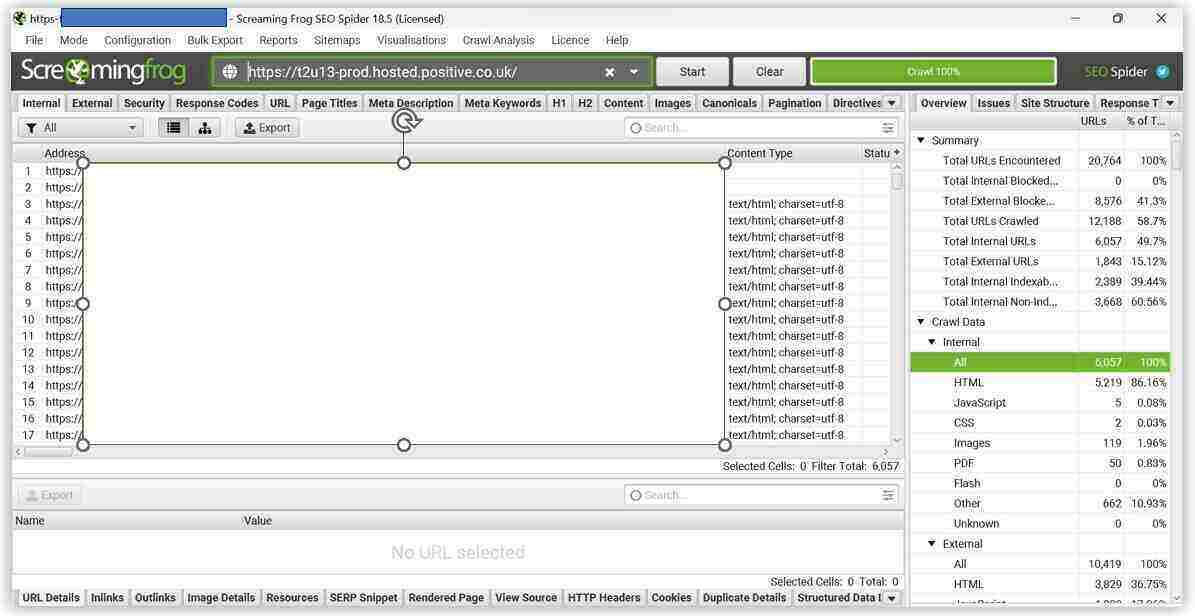Click the Start crawl button
This screenshot has height=616, width=1195.
coord(692,72)
